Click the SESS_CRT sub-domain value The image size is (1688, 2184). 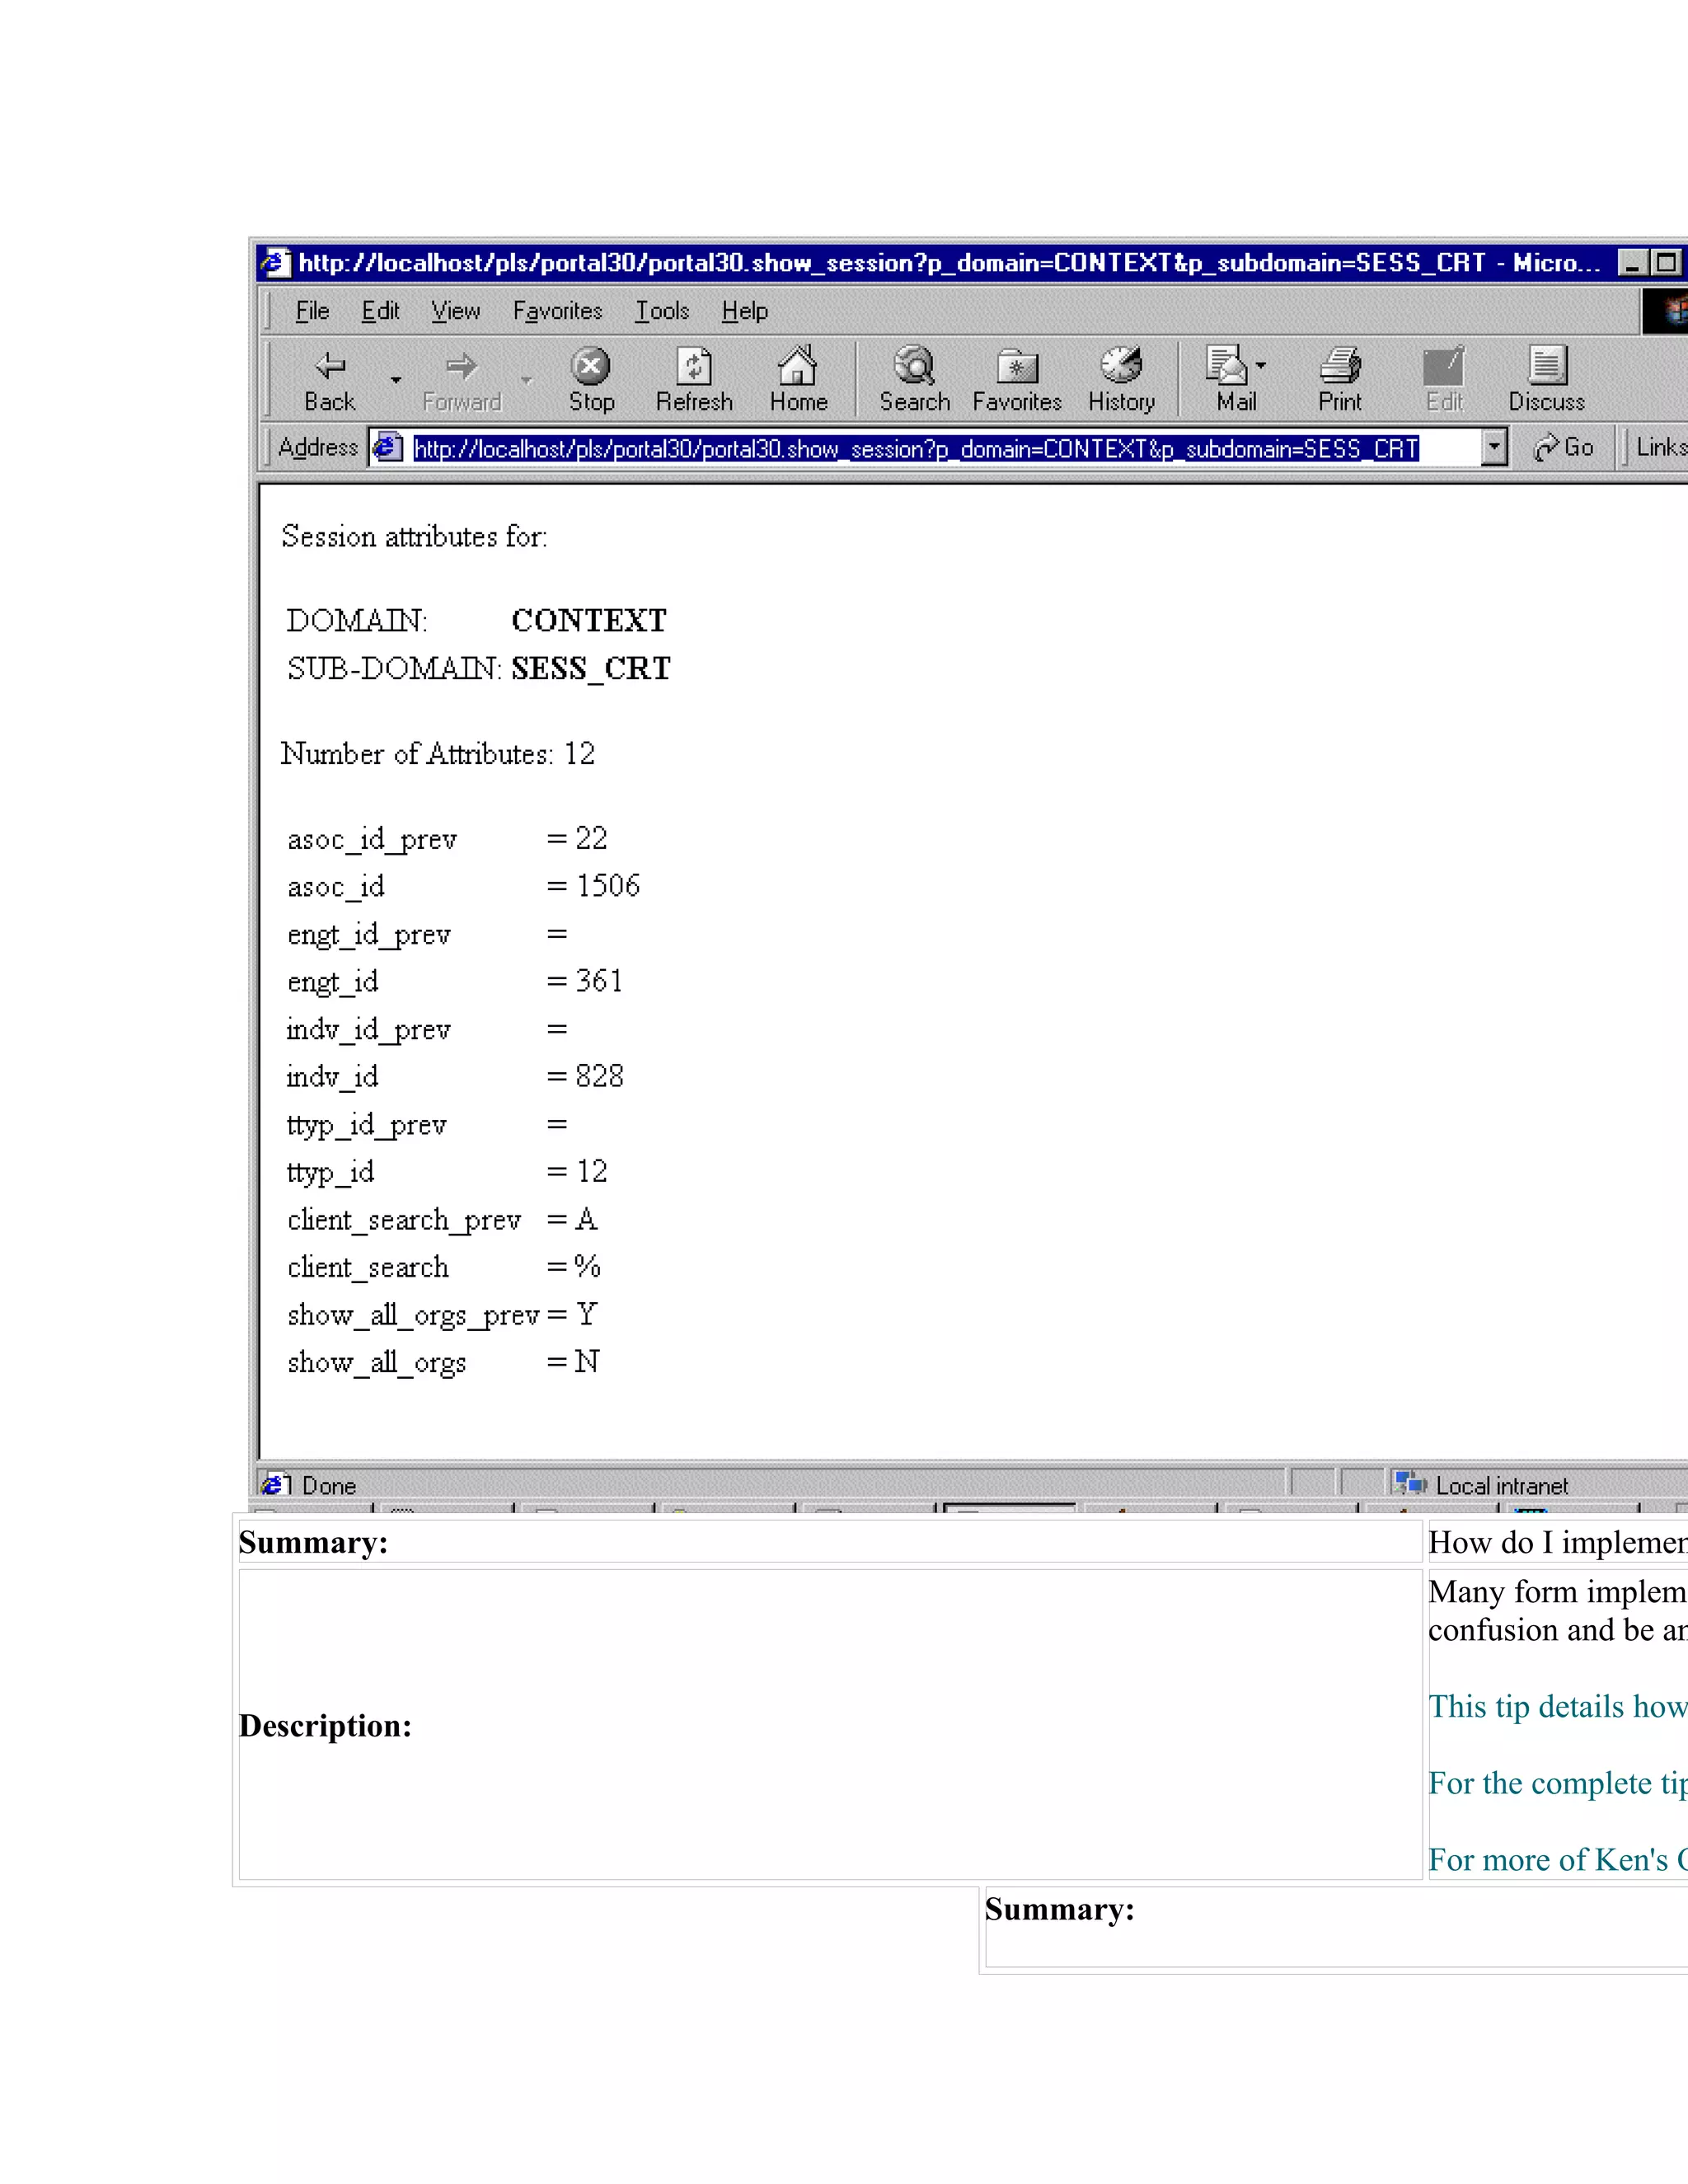(591, 669)
